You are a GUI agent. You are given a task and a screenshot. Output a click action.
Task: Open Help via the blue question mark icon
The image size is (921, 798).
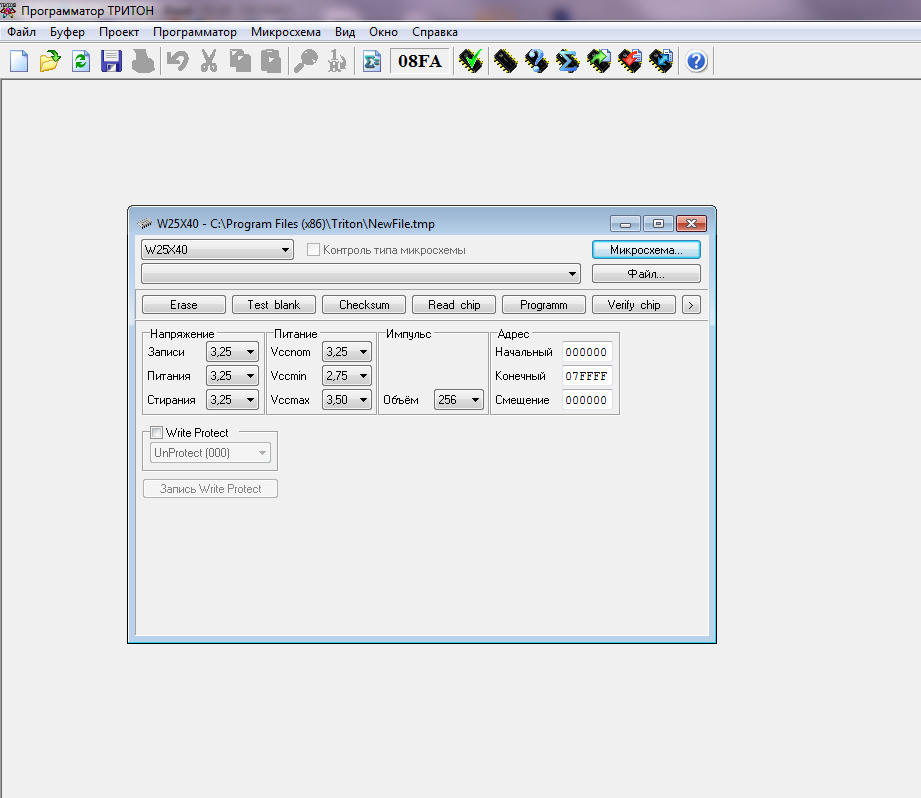pyautogui.click(x=697, y=61)
